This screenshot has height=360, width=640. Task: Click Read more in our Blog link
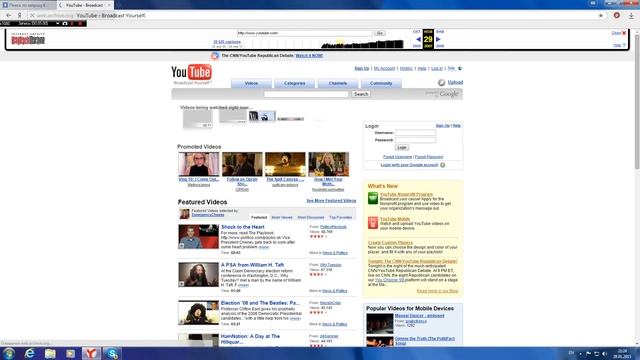tap(437, 291)
